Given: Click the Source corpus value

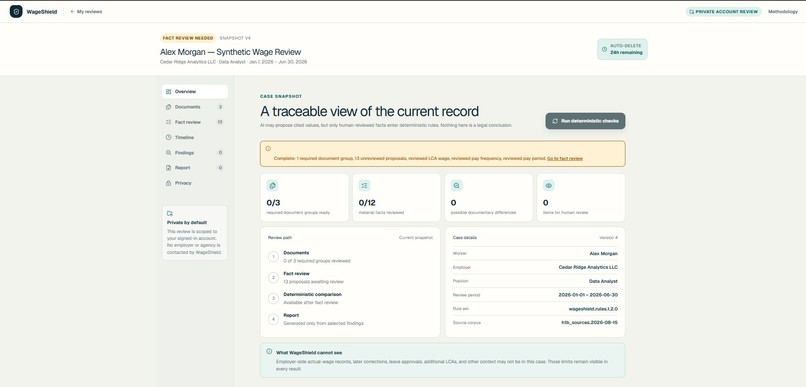Looking at the screenshot, I should tap(590, 323).
